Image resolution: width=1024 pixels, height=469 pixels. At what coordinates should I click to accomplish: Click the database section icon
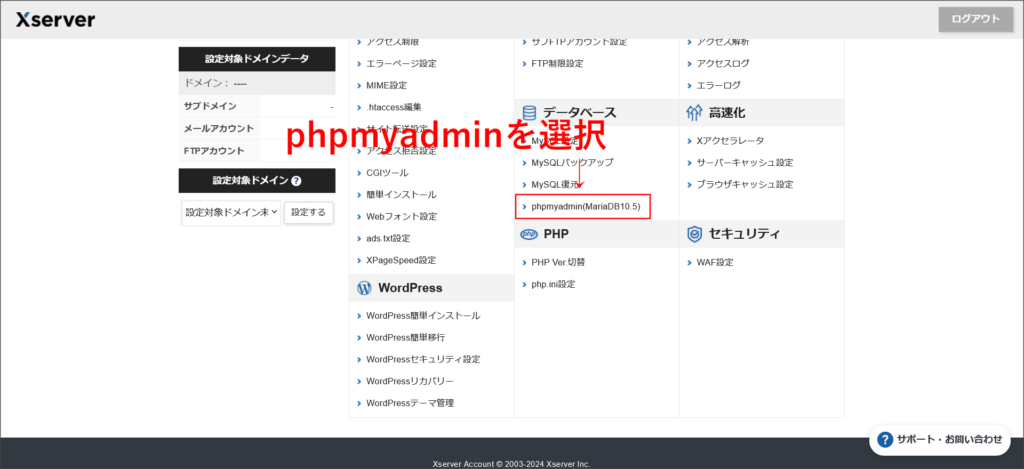coord(529,113)
